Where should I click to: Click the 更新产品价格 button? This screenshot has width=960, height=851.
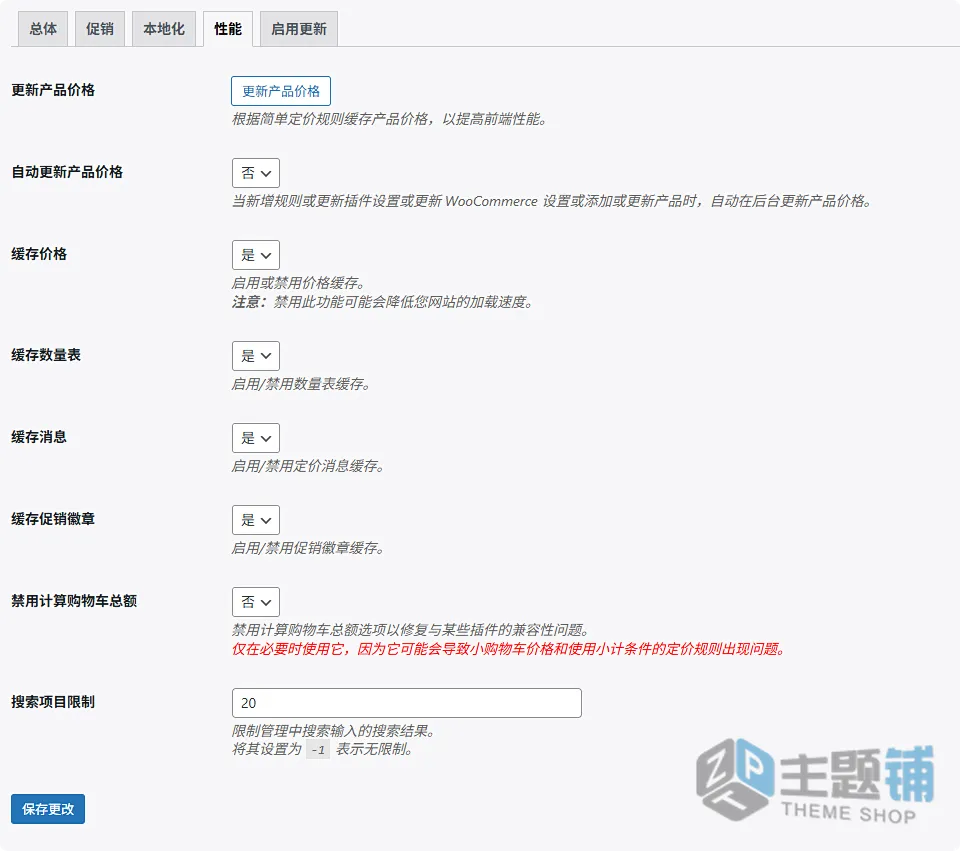(281, 91)
